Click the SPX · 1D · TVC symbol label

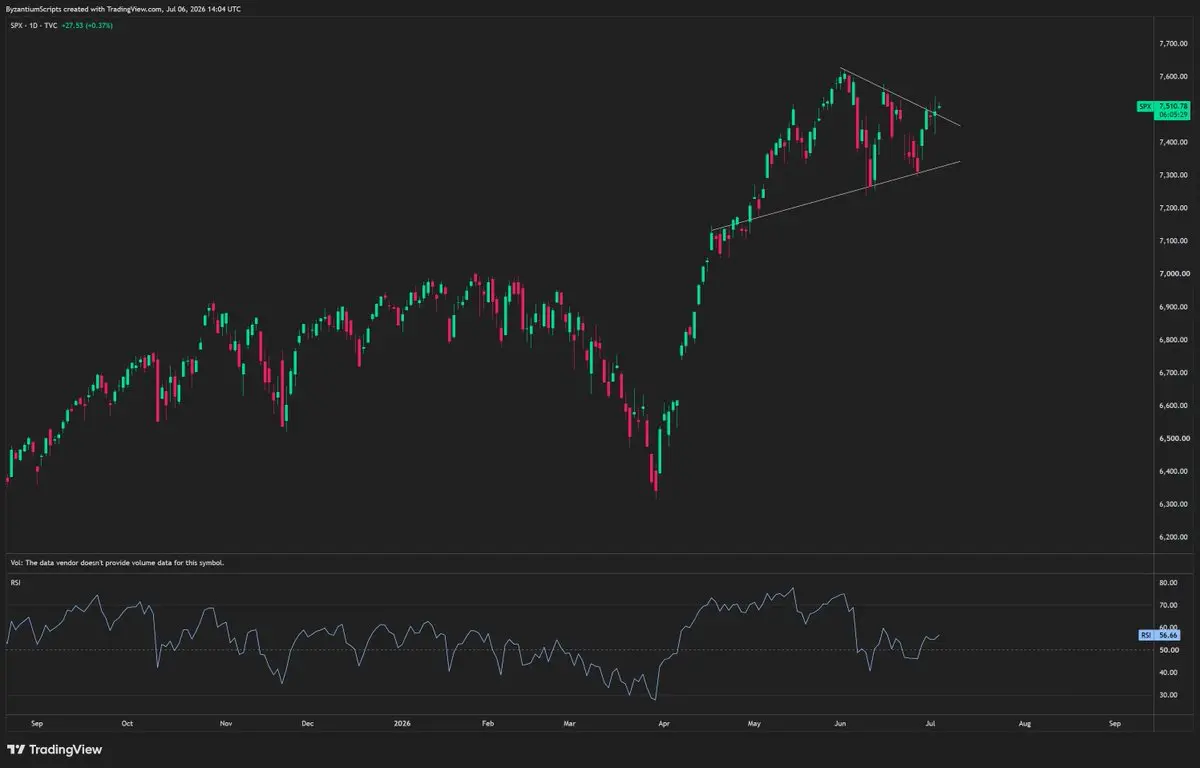tap(36, 25)
